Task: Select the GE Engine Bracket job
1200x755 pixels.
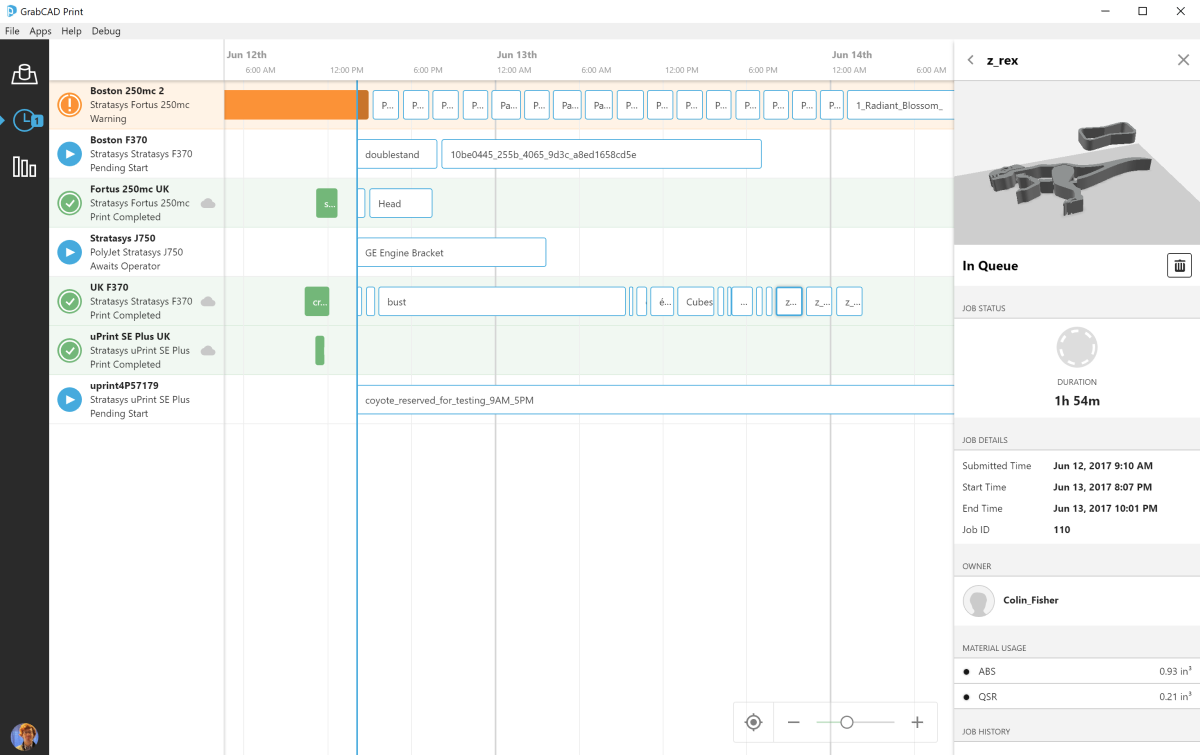Action: 451,252
